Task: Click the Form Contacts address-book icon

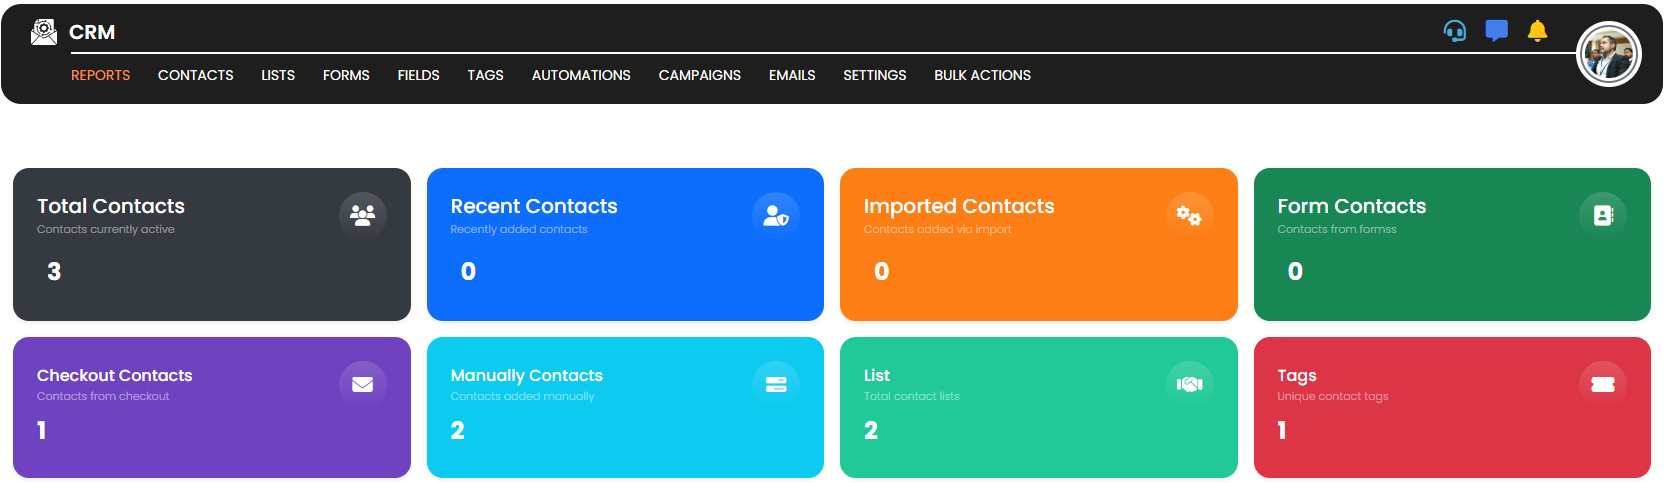Action: click(1602, 215)
